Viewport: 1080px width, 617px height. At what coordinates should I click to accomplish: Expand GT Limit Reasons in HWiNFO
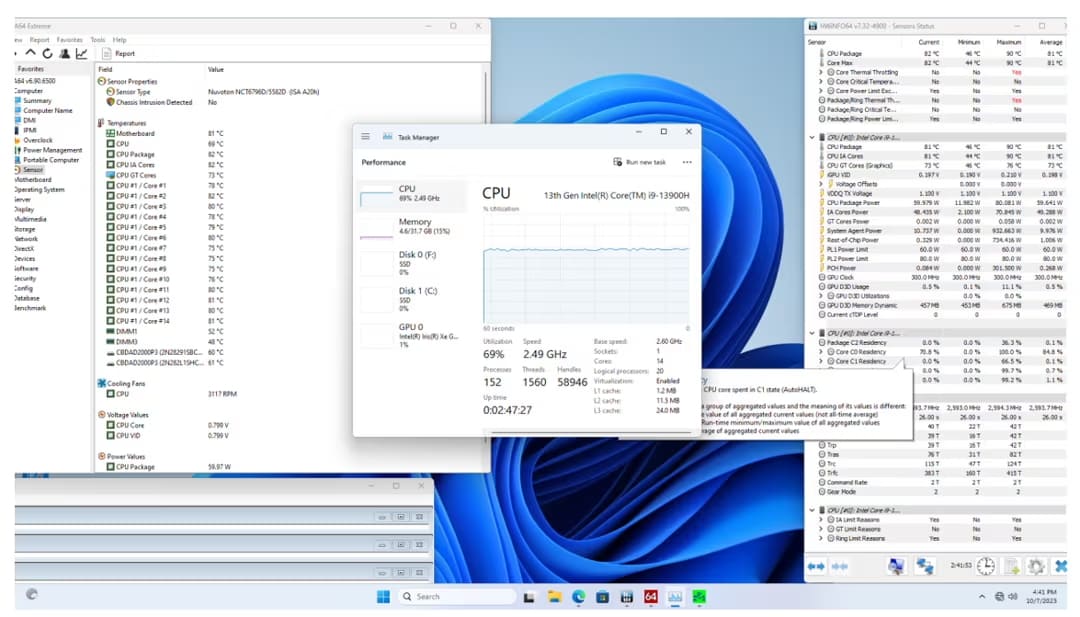point(820,530)
